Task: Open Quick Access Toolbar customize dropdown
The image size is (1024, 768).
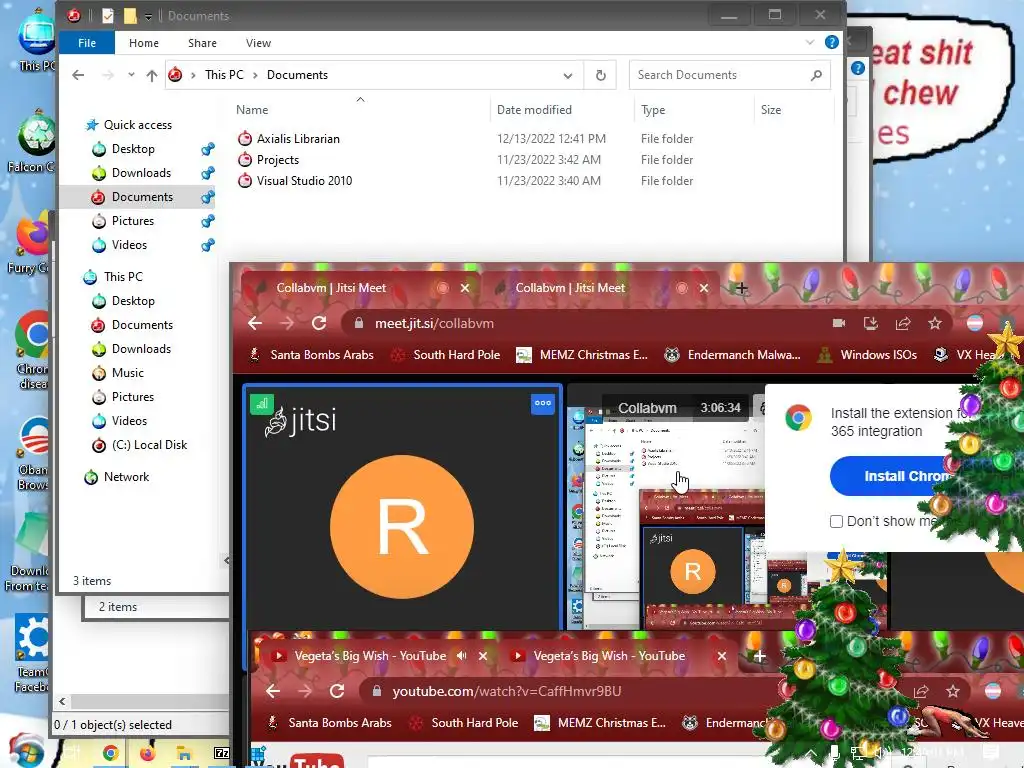Action: coord(148,16)
